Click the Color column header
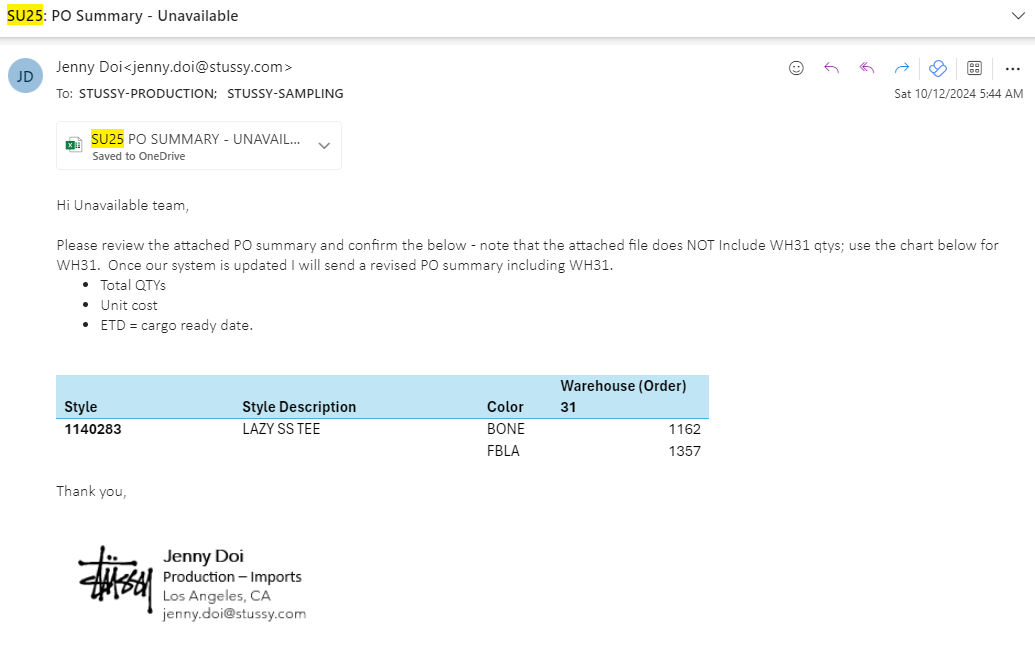Screen dimensions: 1035x653 click(505, 407)
